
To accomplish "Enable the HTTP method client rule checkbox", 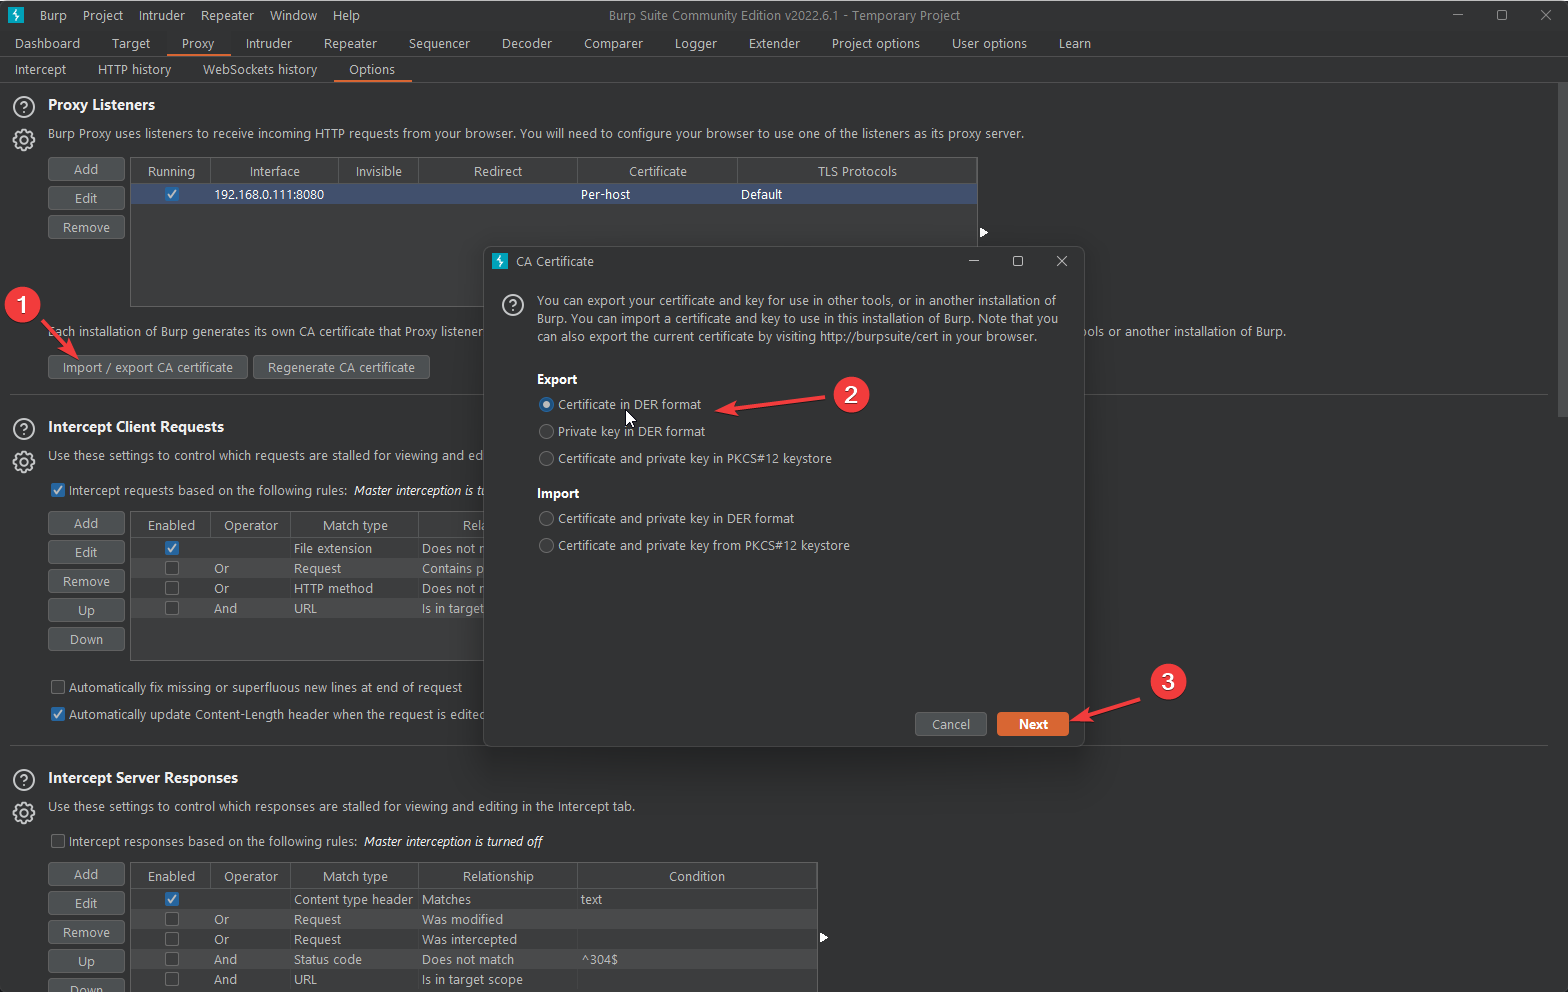I will tap(172, 588).
